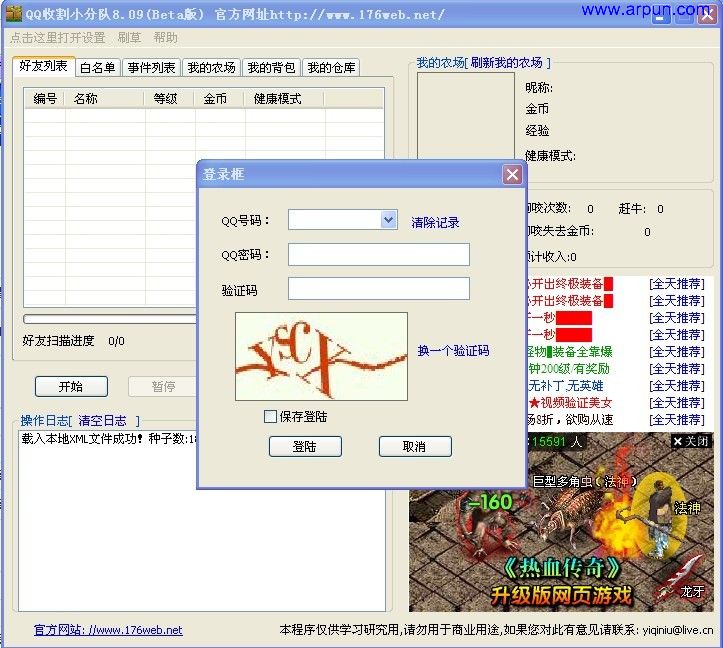This screenshot has height=648, width=723.
Task: Select the 我的仓库 tab
Action: click(x=331, y=68)
